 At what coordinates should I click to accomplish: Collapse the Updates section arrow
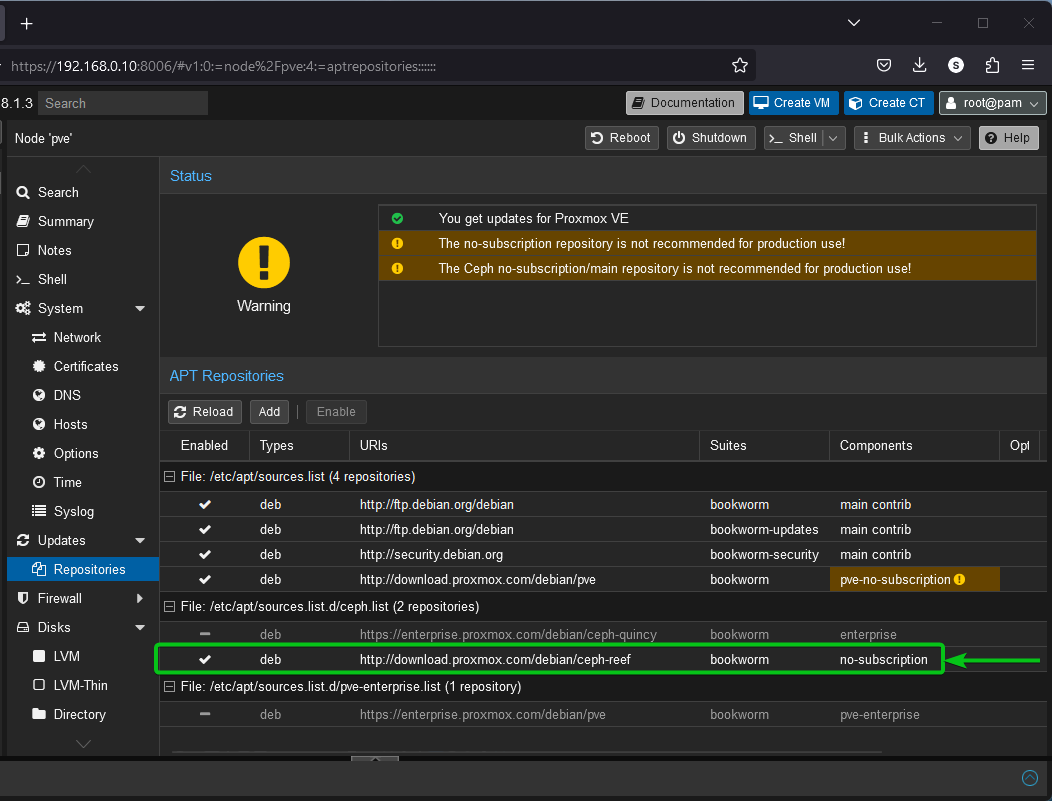tap(140, 541)
